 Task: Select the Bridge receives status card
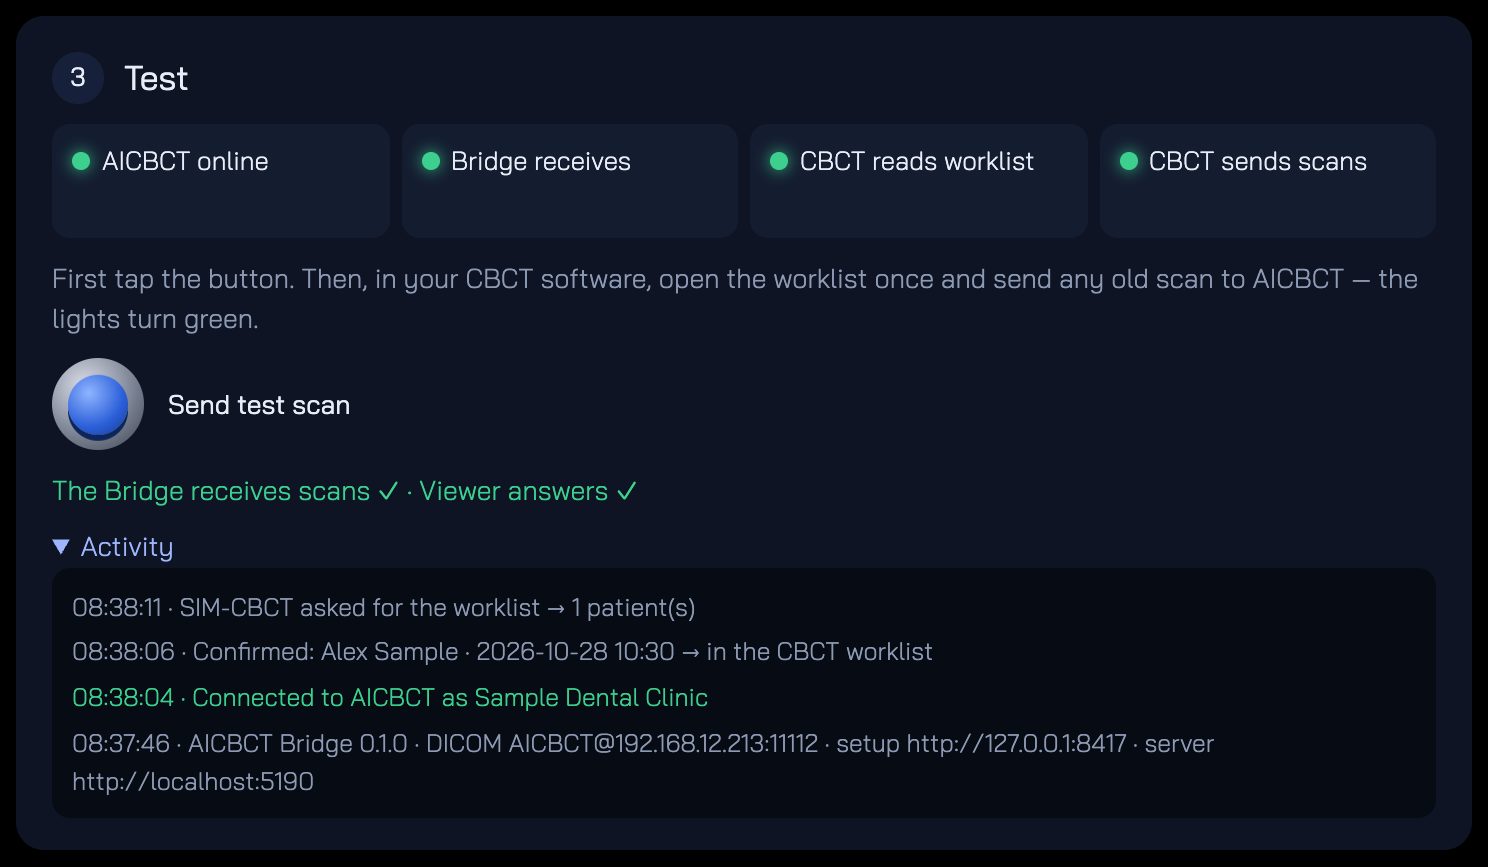(x=570, y=181)
